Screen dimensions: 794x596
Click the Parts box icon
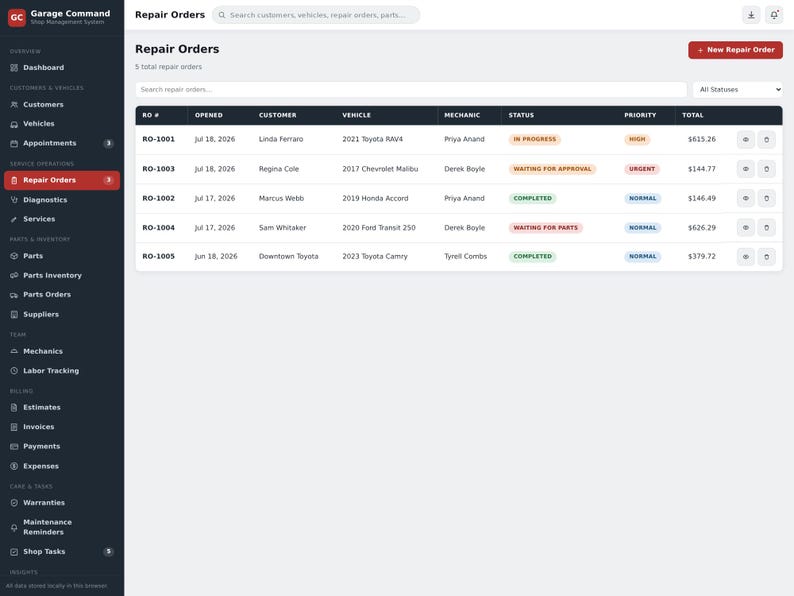coord(14,256)
